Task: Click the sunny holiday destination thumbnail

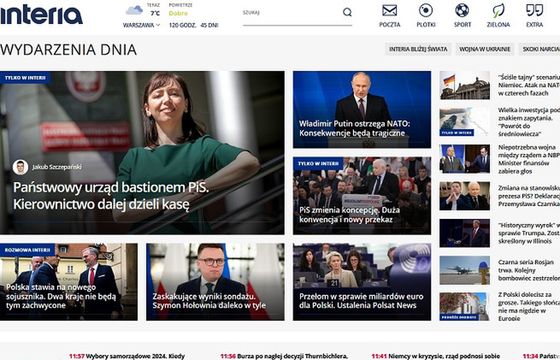Action: (x=465, y=307)
